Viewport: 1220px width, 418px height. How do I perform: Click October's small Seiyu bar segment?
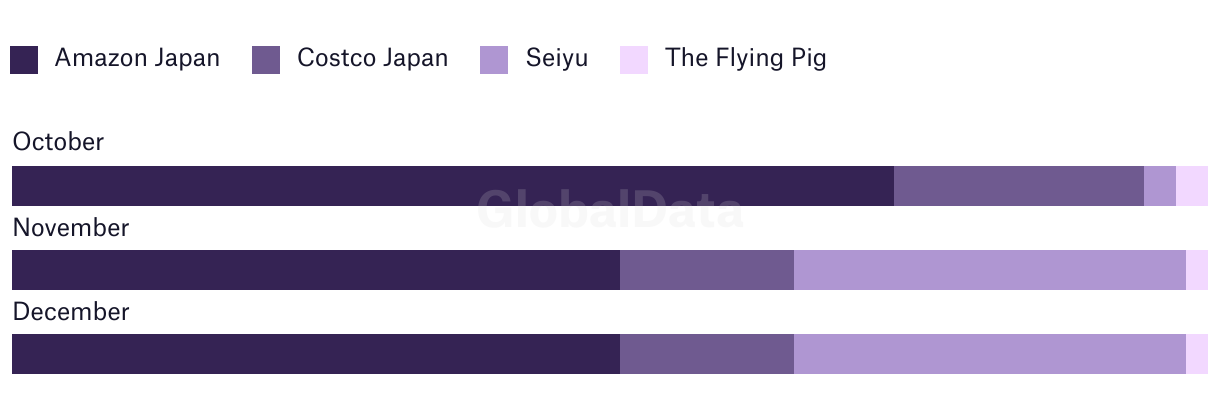(1160, 186)
